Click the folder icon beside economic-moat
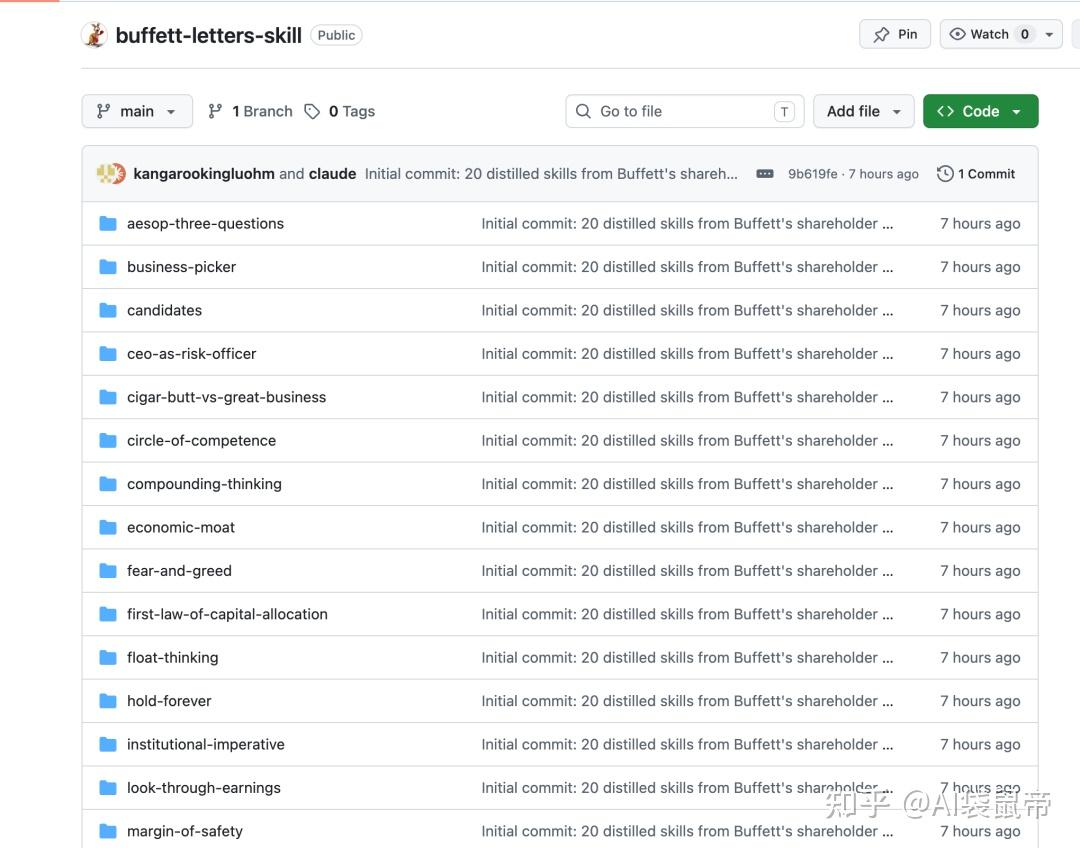Screen dimensions: 1080x848 point(108,528)
